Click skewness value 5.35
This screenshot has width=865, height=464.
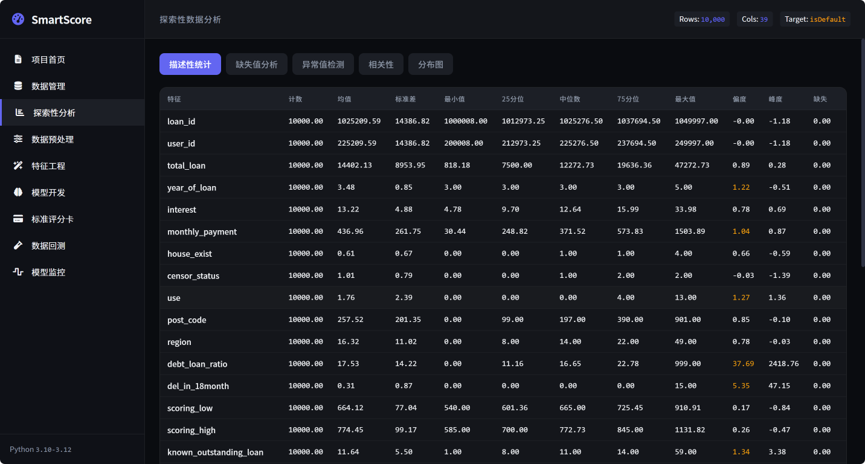pyautogui.click(x=741, y=386)
